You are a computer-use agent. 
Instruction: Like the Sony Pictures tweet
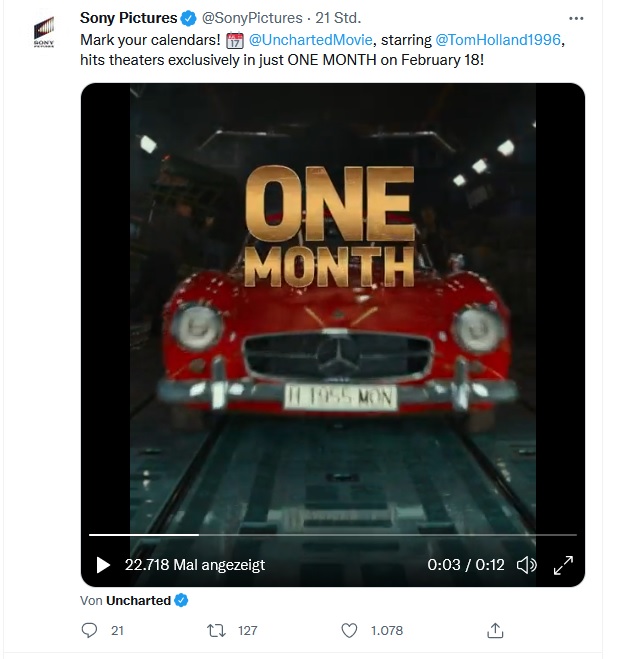pos(350,630)
